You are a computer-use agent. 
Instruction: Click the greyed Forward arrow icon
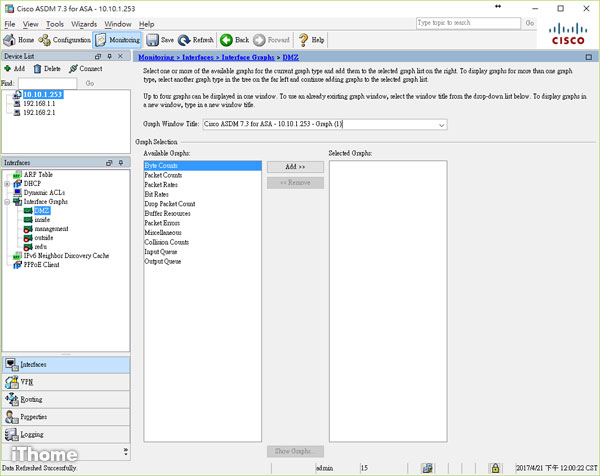[271, 40]
